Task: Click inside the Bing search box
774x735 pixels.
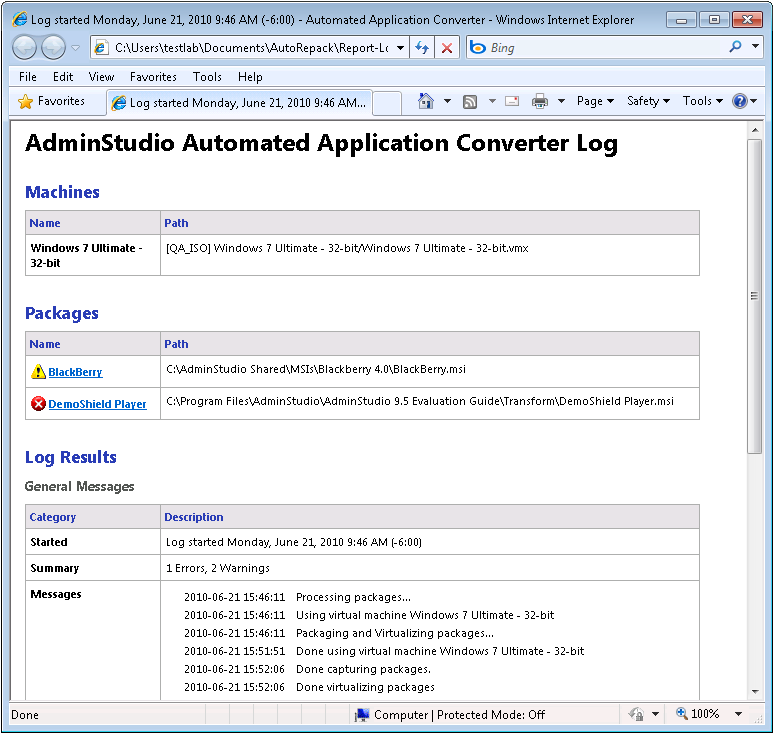Action: coord(600,47)
